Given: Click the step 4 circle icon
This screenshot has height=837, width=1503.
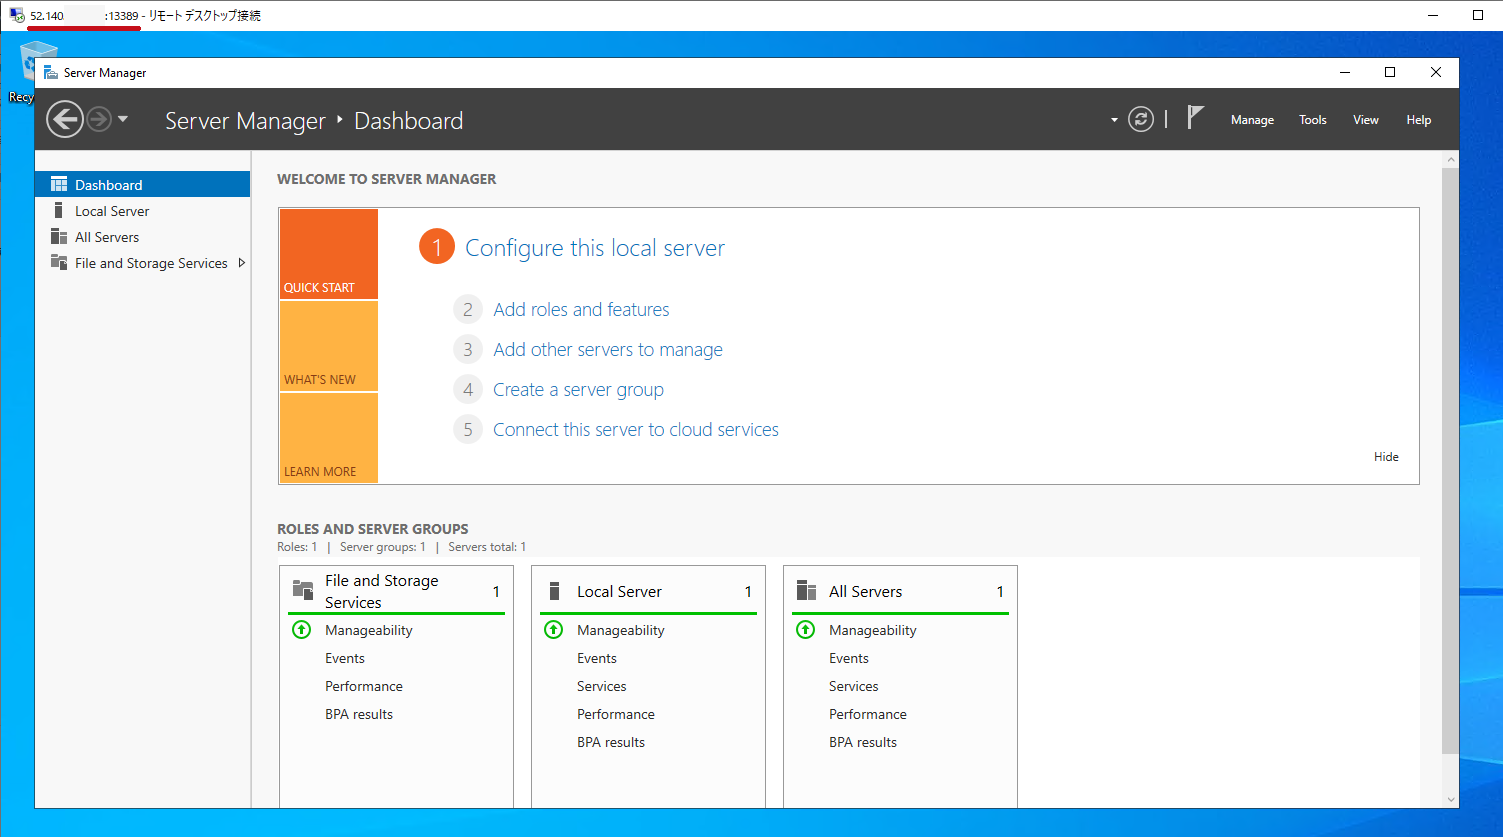Looking at the screenshot, I should (467, 390).
